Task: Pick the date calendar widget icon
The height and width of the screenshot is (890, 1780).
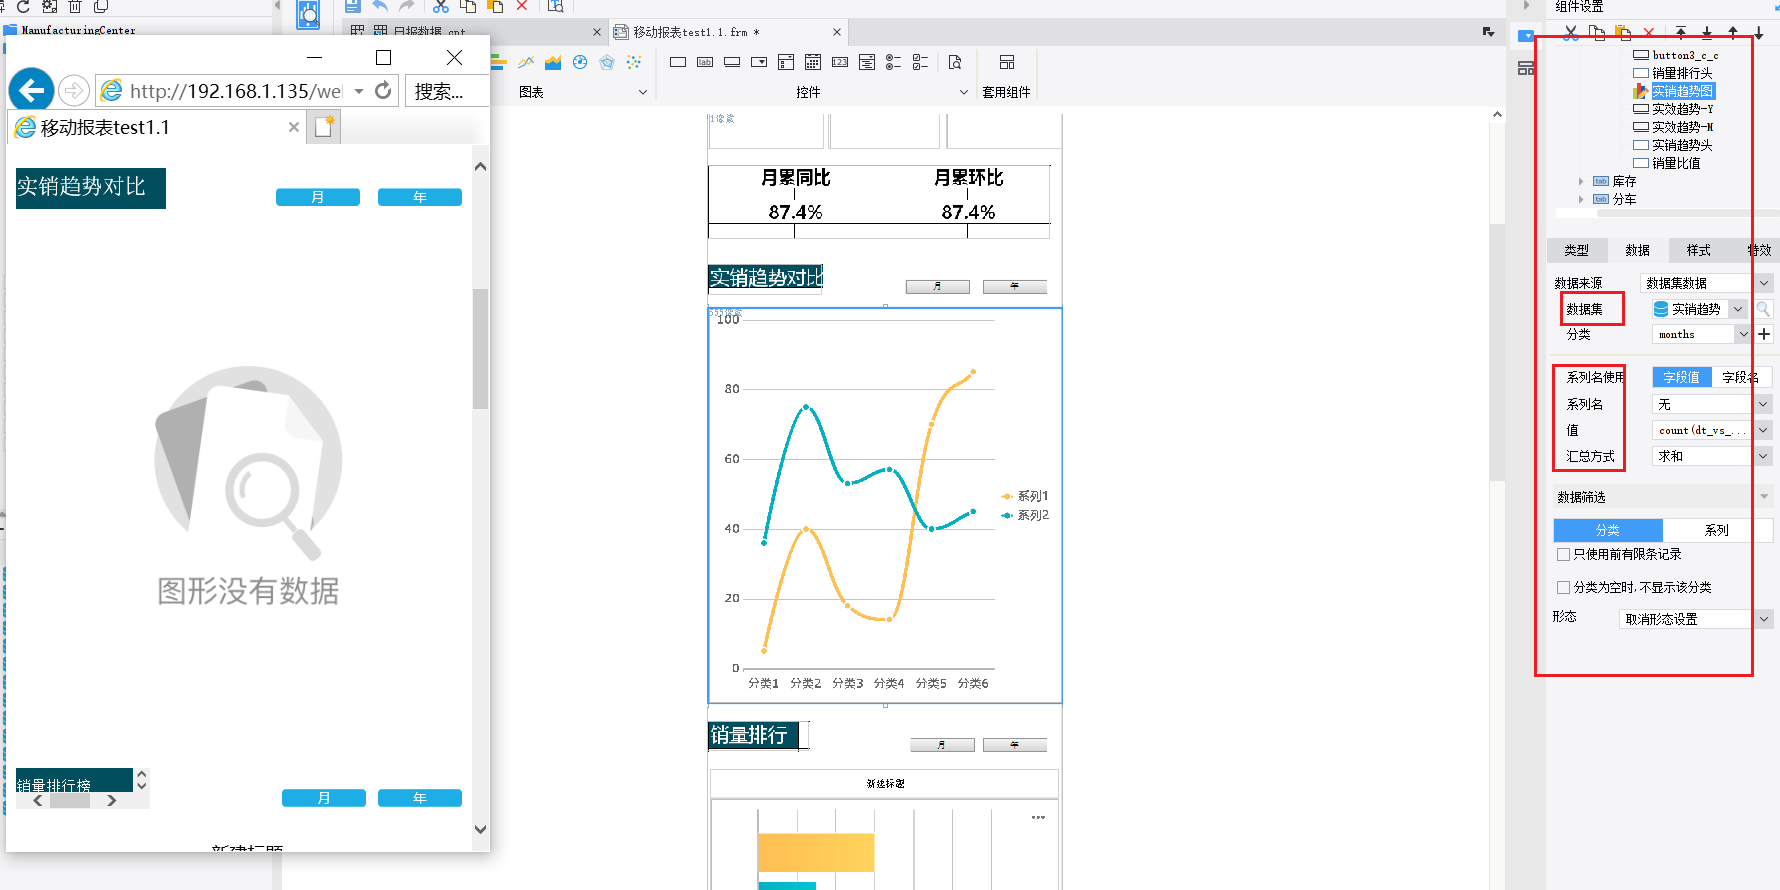Action: (x=813, y=63)
